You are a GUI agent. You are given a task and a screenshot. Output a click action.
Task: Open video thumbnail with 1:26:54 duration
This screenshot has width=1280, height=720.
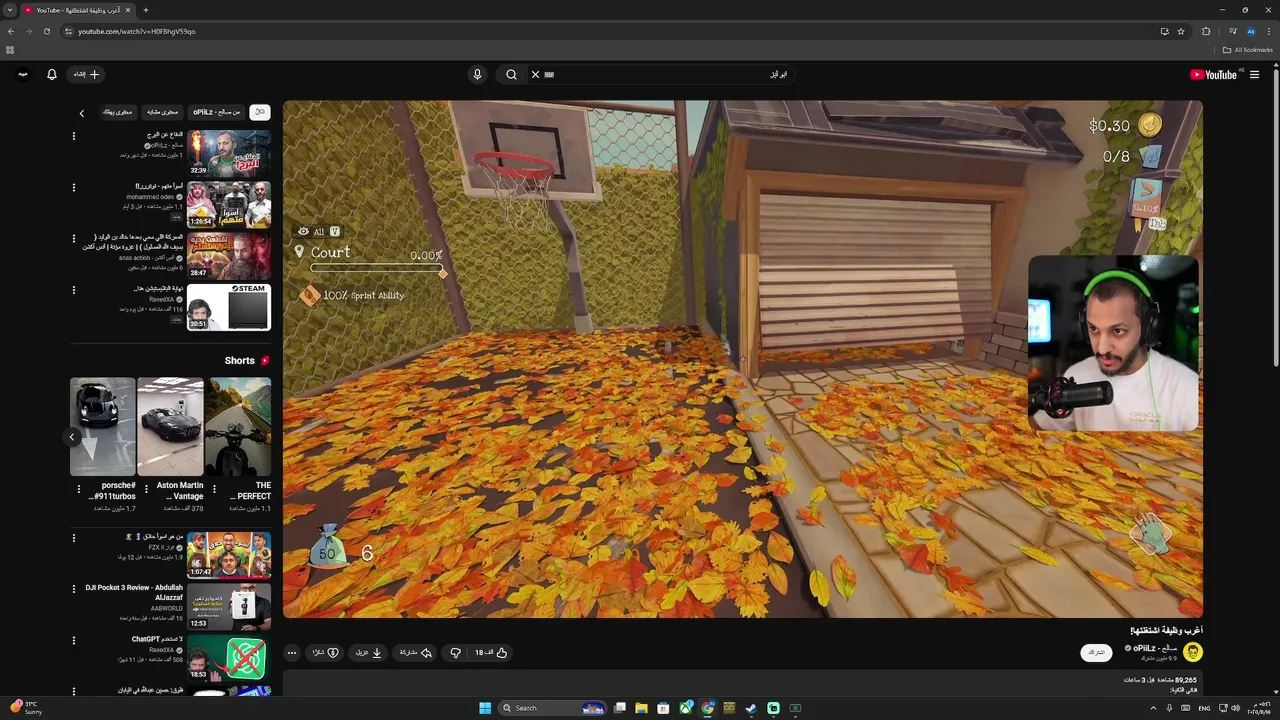228,204
